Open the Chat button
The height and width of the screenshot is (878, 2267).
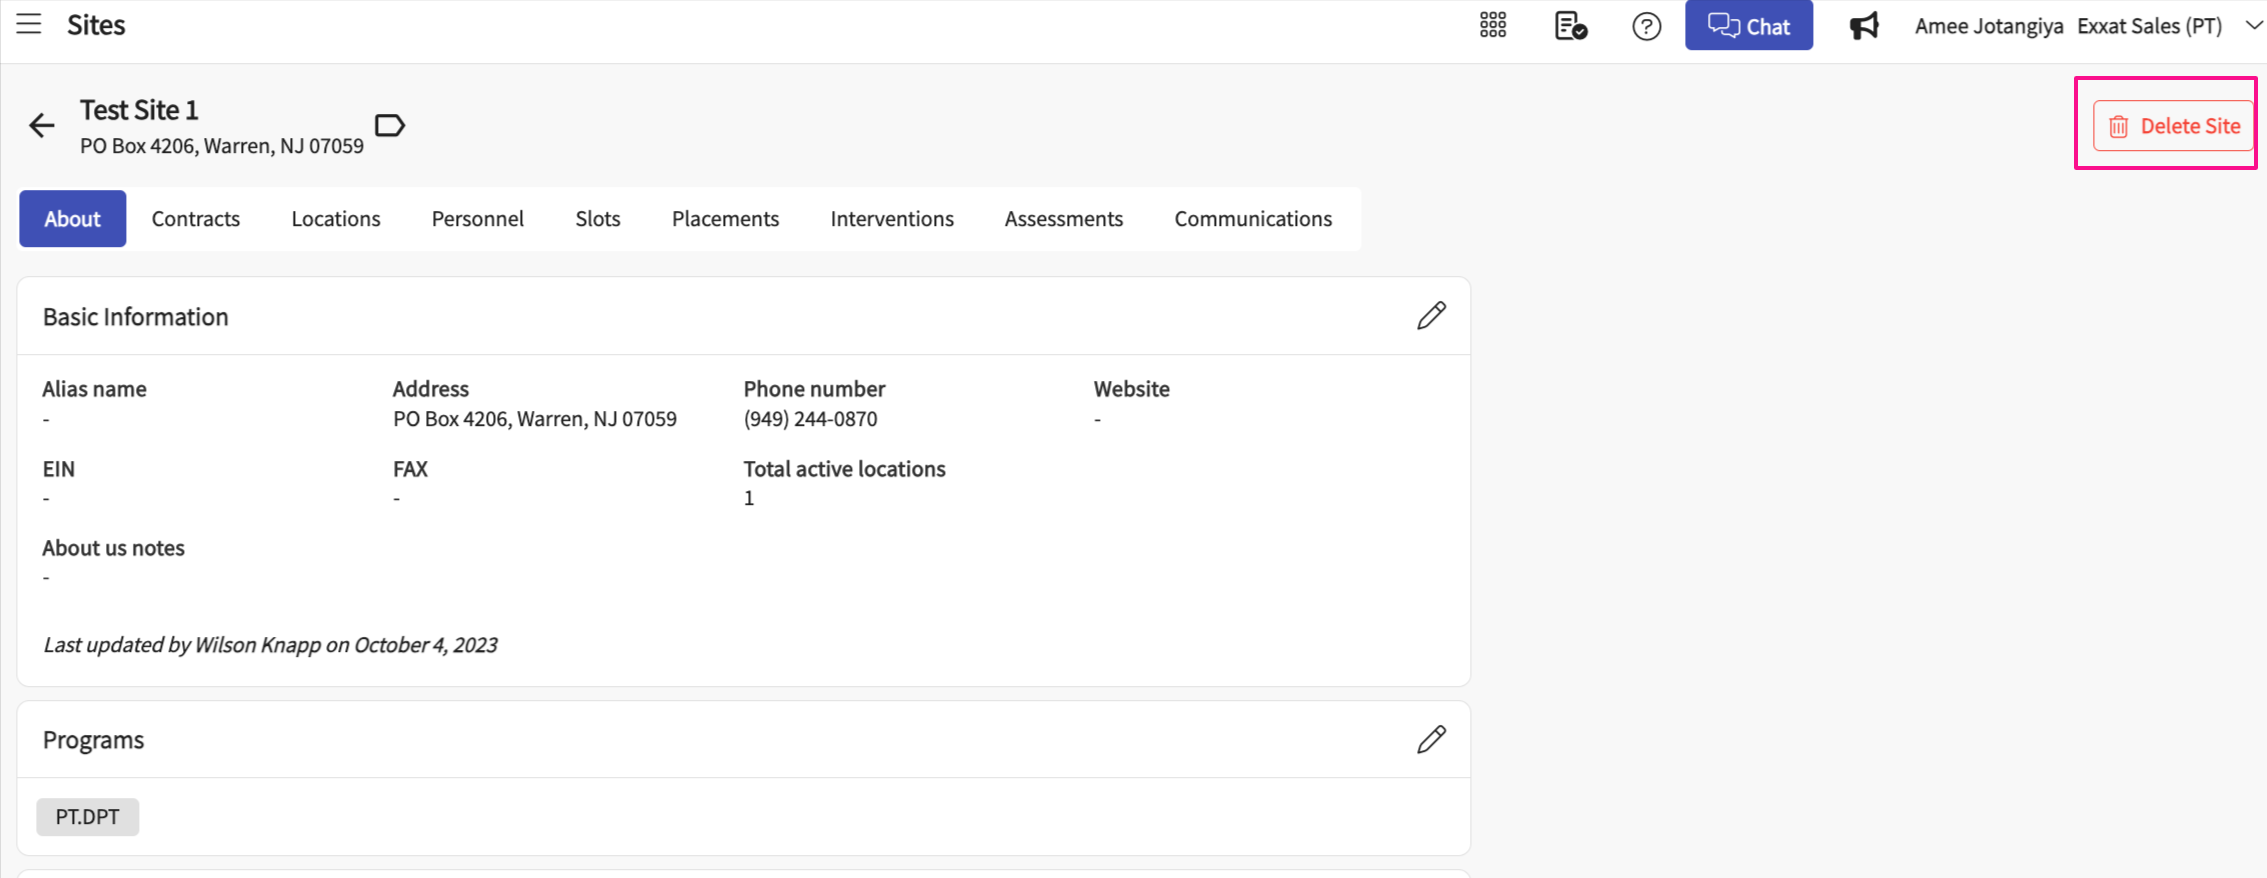1748,26
